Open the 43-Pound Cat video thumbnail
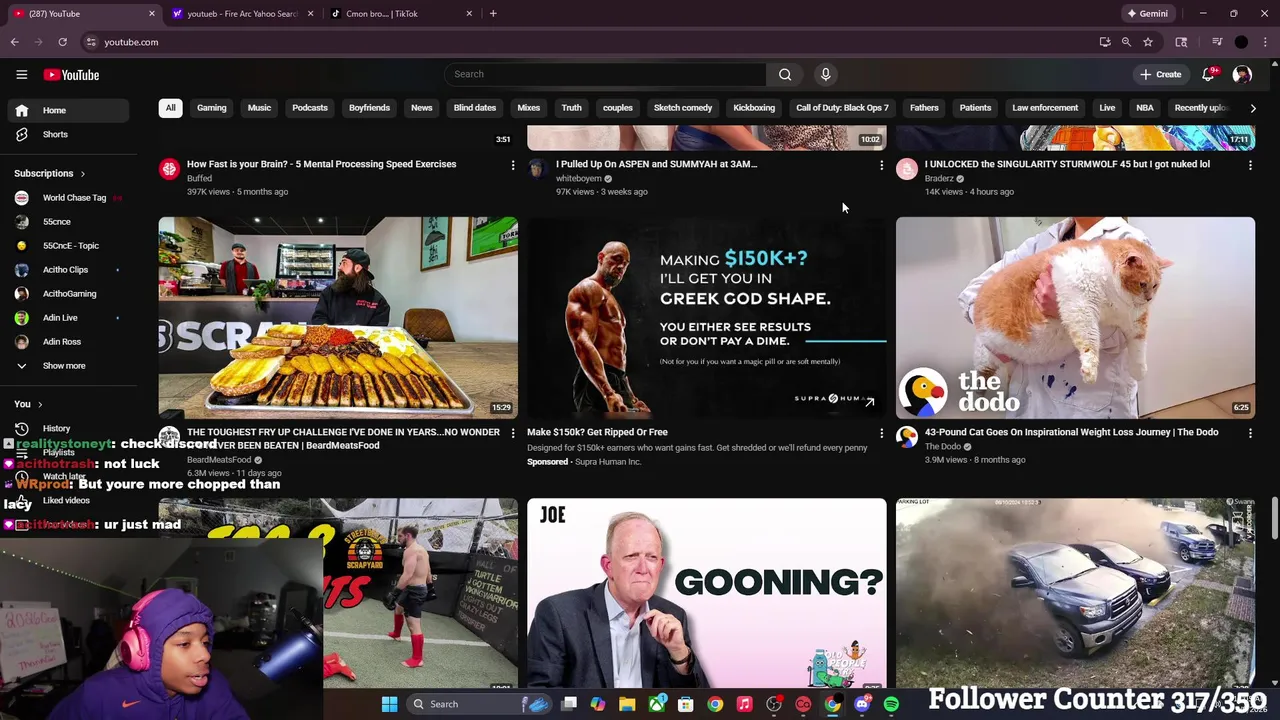 [x=1075, y=317]
